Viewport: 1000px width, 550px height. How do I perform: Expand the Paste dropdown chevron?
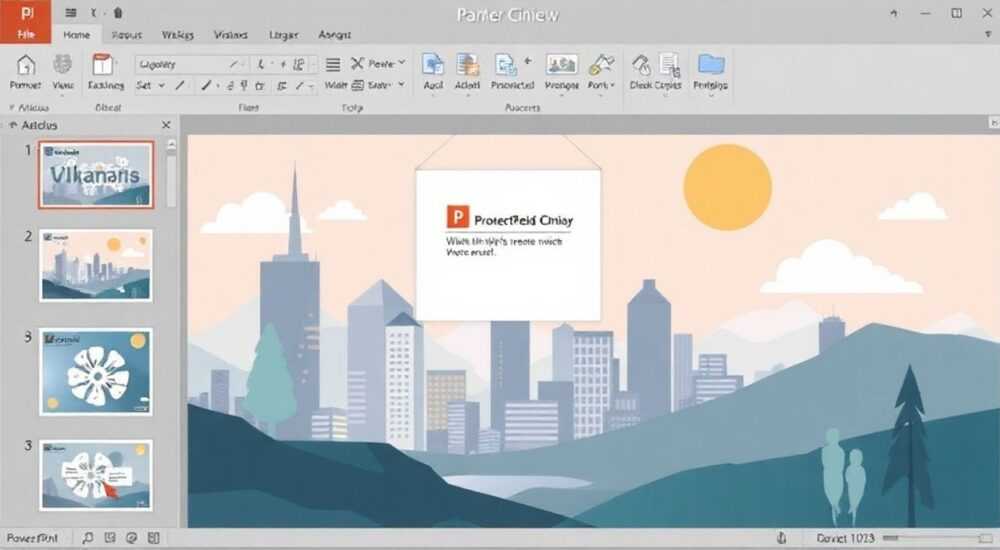(x=402, y=63)
